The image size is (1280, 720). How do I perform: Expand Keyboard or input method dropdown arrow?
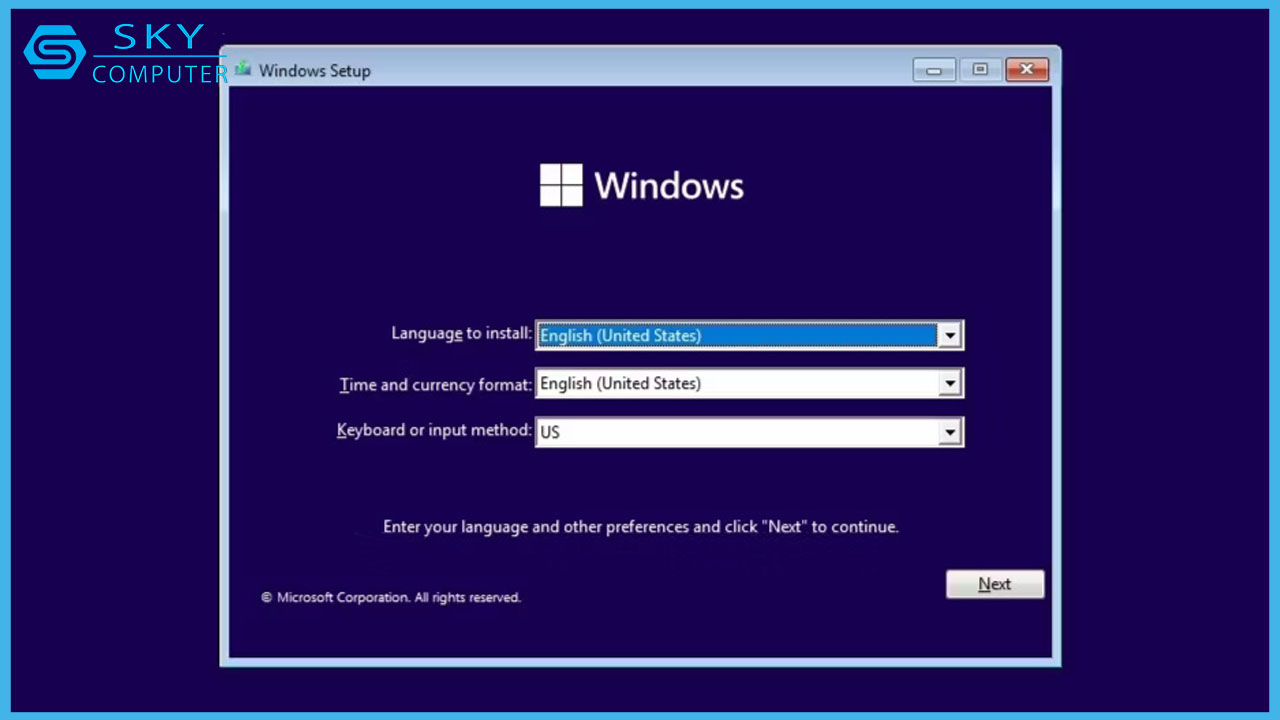pos(949,432)
